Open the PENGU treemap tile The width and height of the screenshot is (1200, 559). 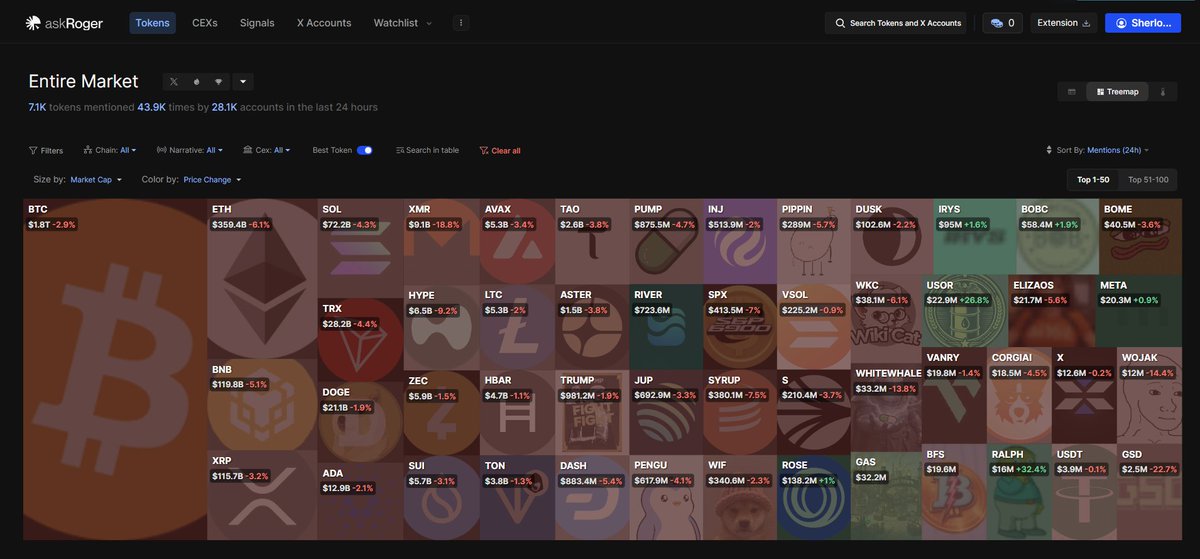666,497
